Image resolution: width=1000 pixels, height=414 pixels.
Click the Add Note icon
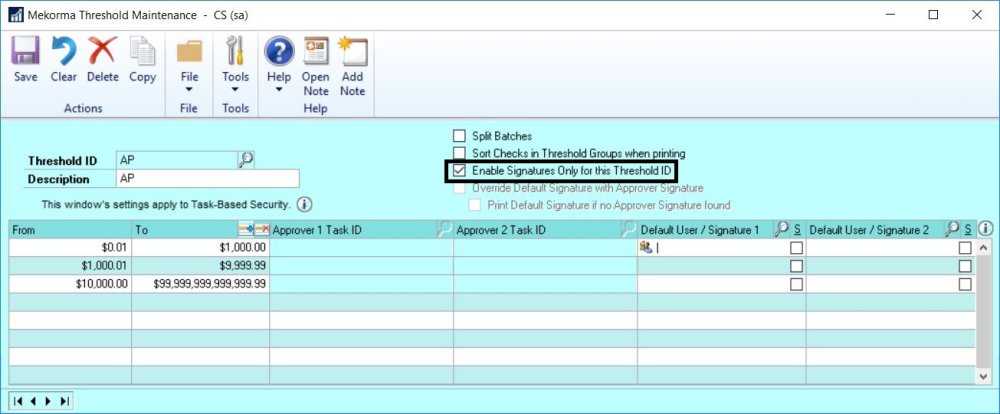click(x=353, y=51)
